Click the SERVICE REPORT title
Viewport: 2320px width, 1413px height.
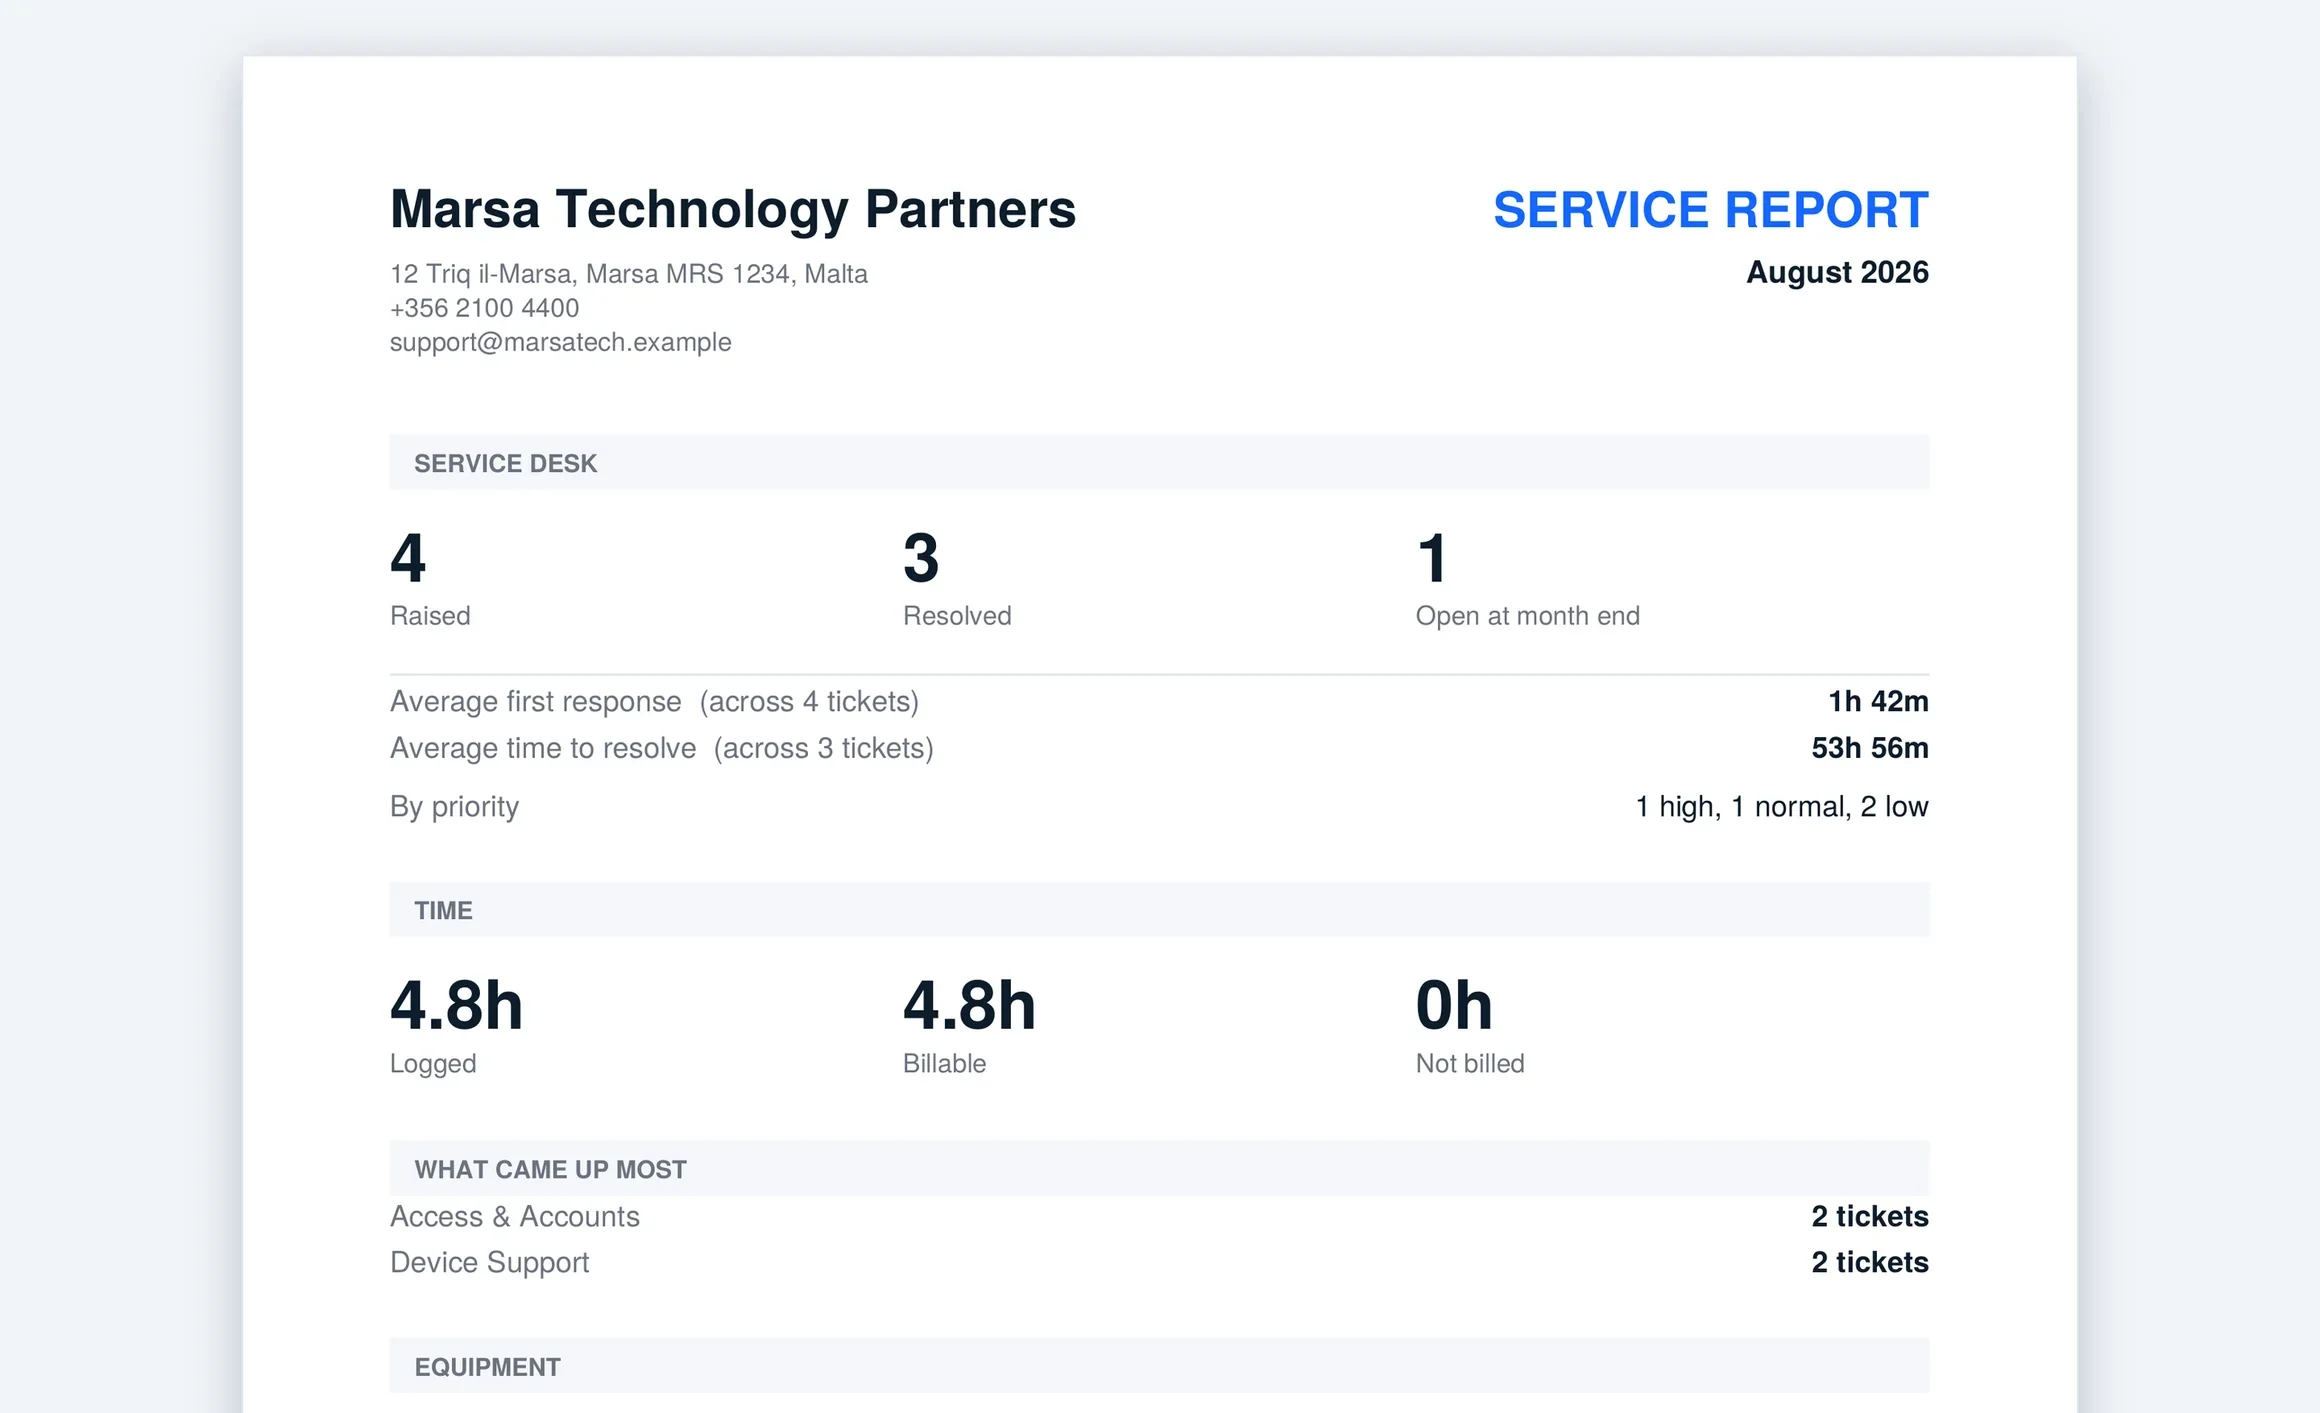tap(1710, 210)
